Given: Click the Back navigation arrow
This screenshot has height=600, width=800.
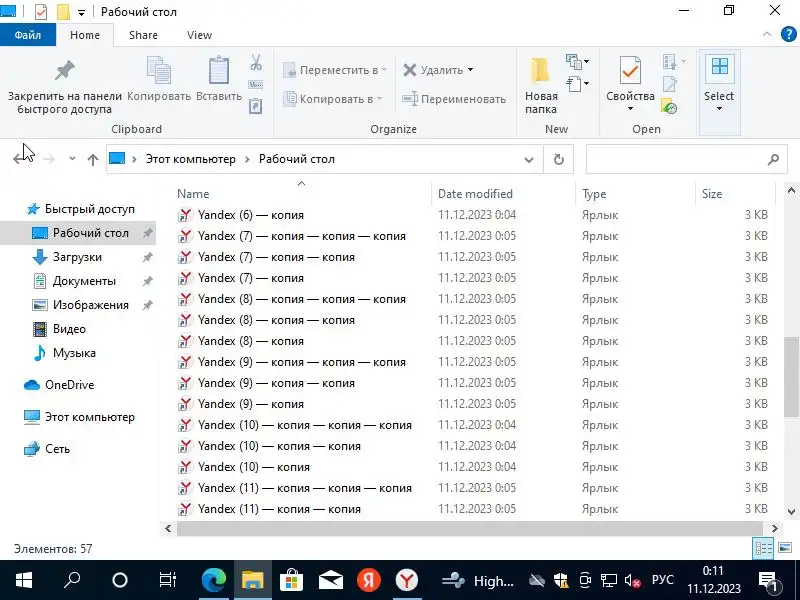Looking at the screenshot, I should point(20,159).
